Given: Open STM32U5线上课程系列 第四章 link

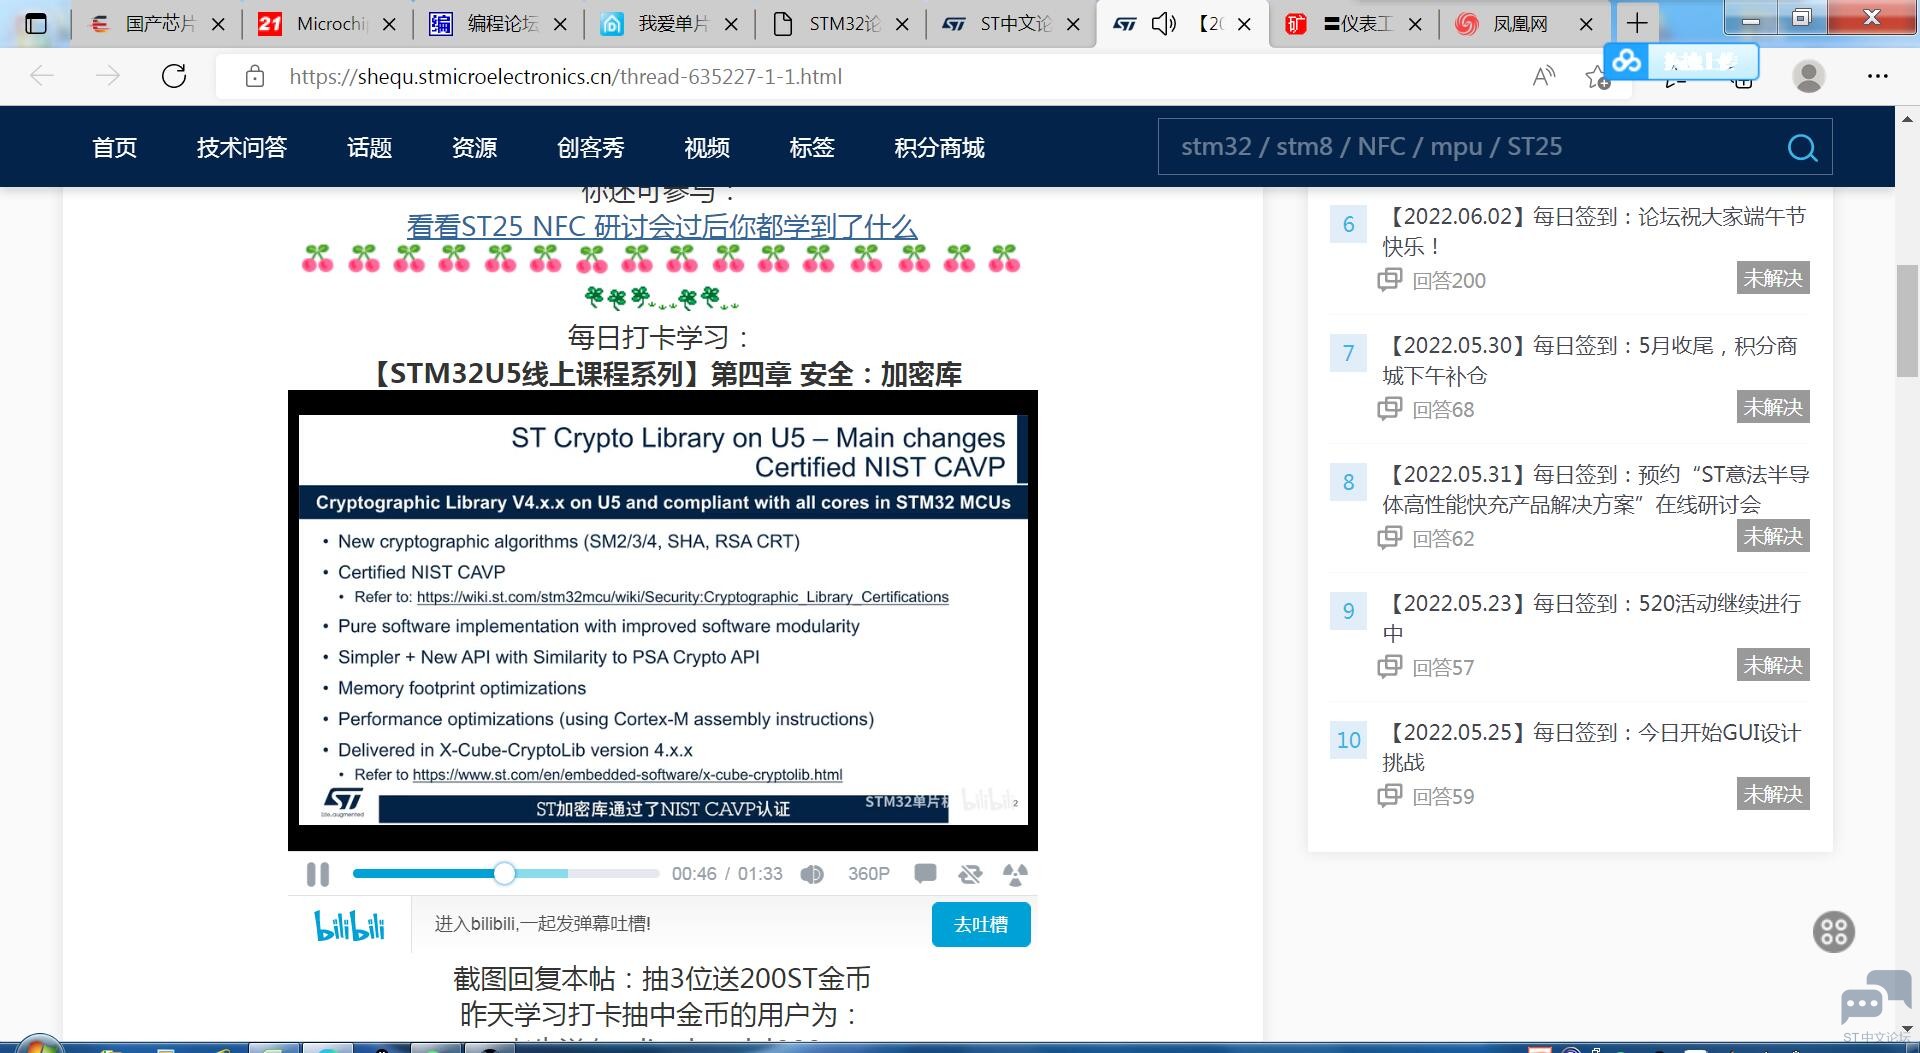Looking at the screenshot, I should (x=664, y=375).
